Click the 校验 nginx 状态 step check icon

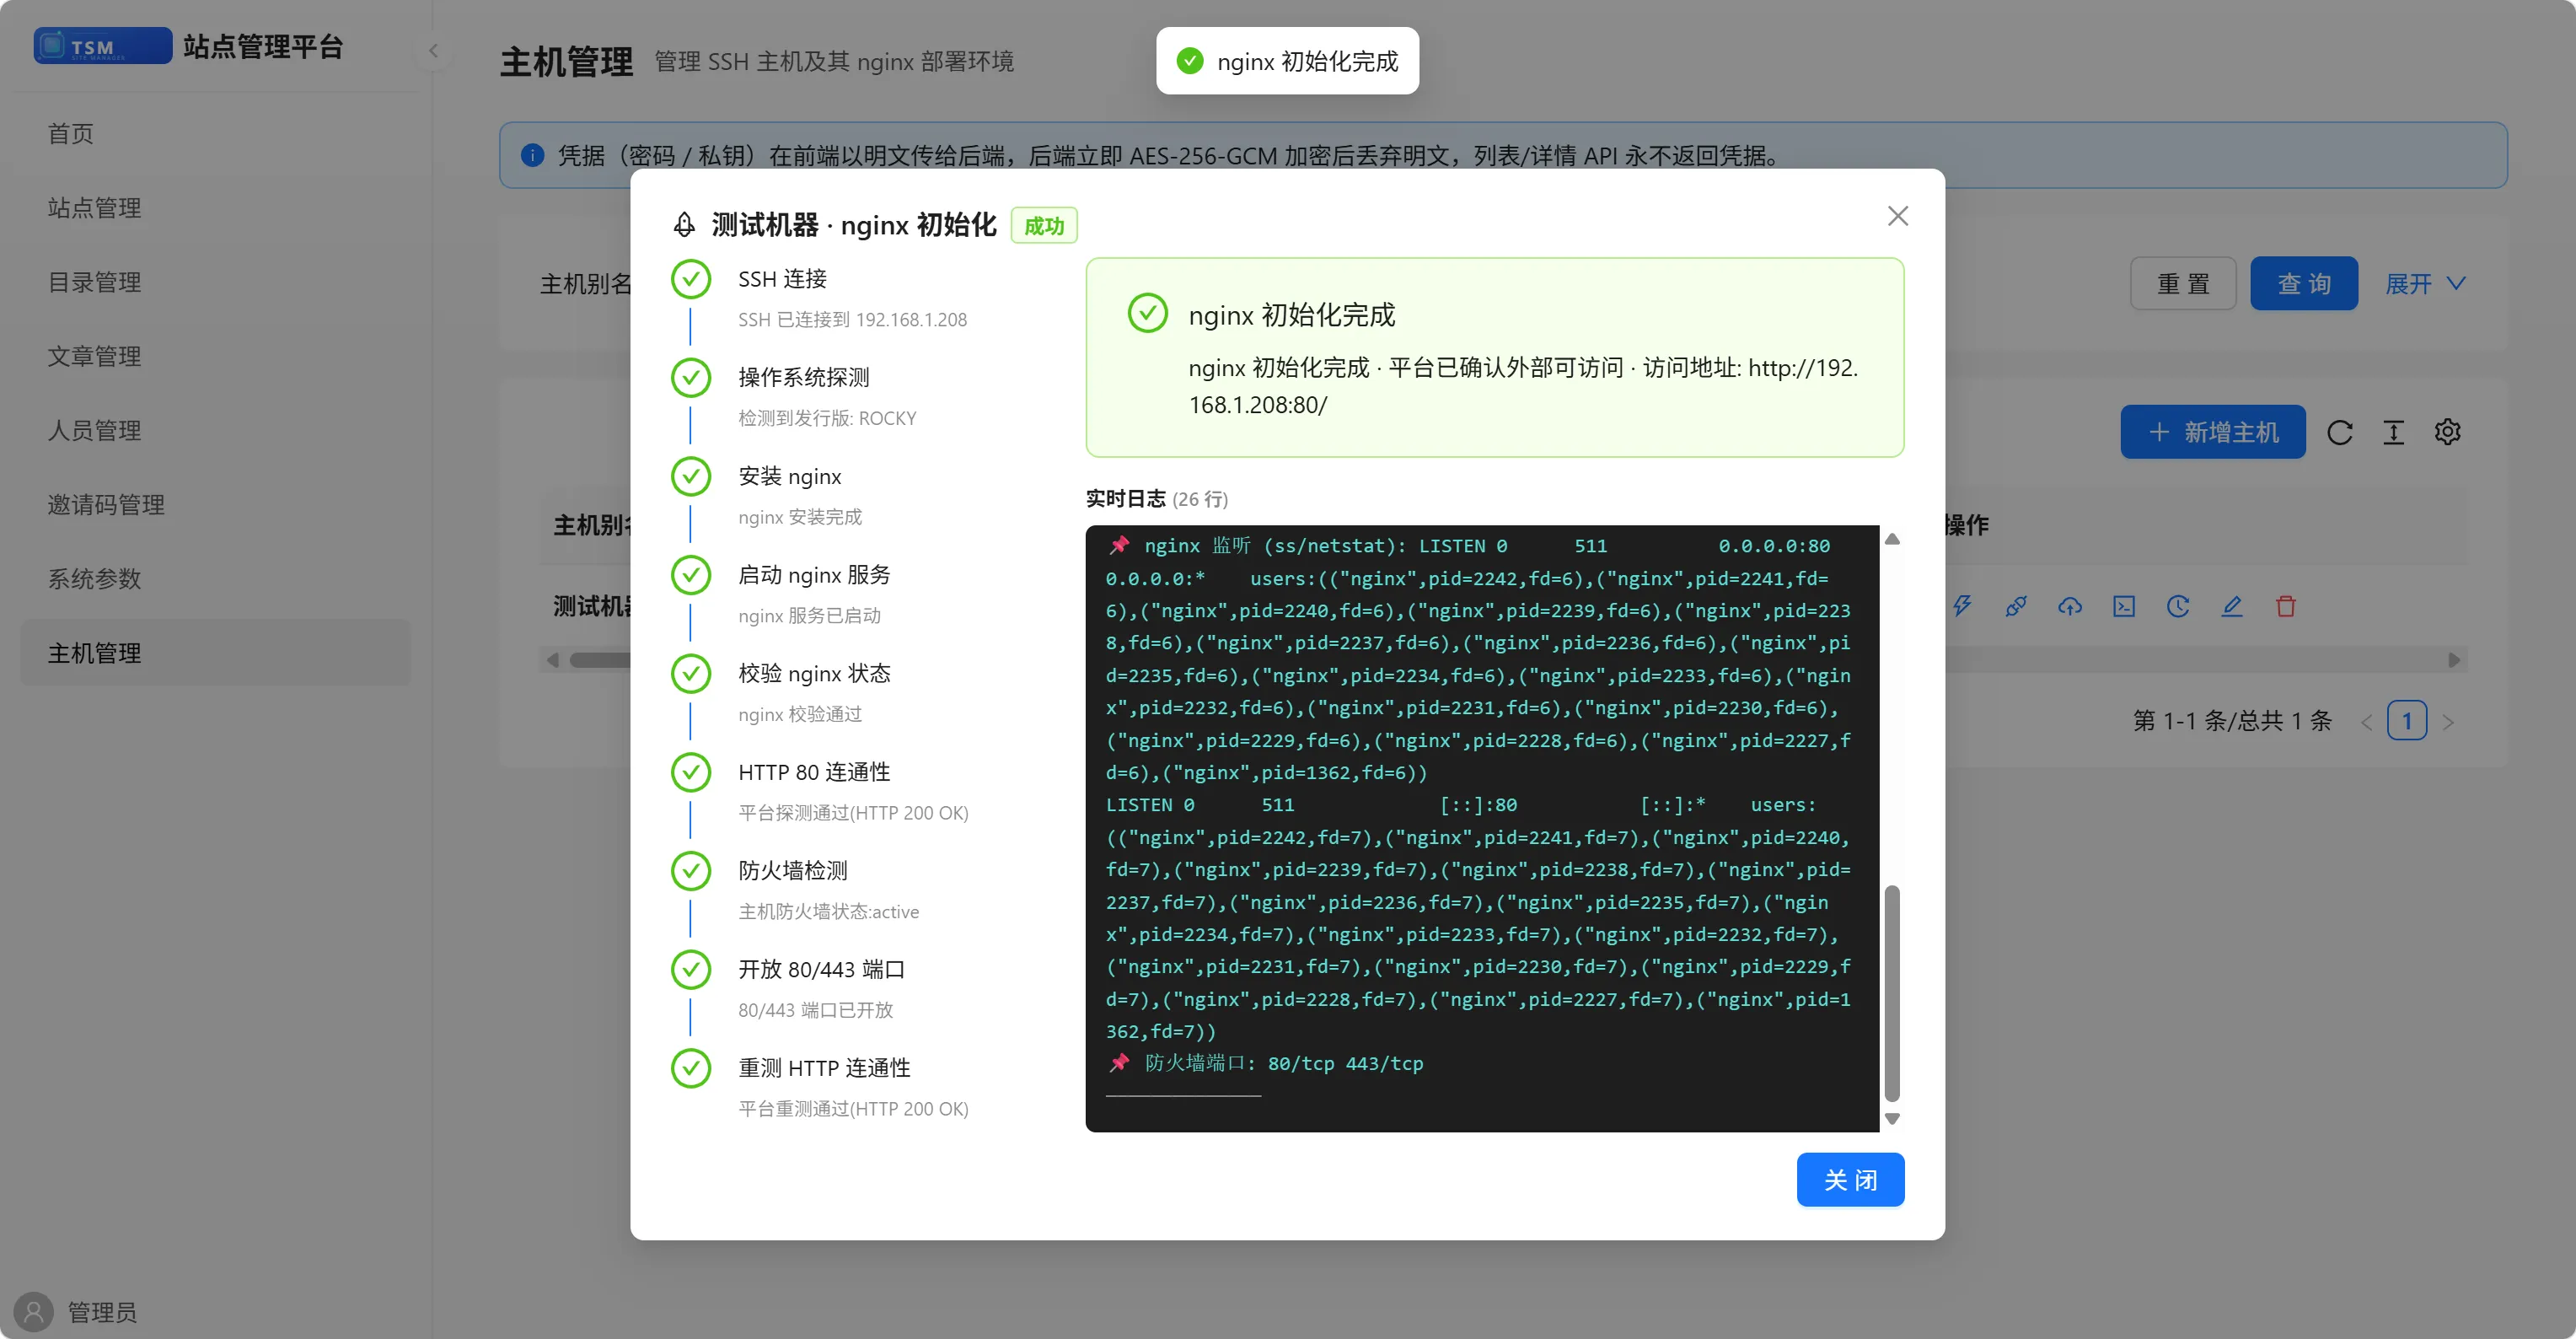coord(691,674)
